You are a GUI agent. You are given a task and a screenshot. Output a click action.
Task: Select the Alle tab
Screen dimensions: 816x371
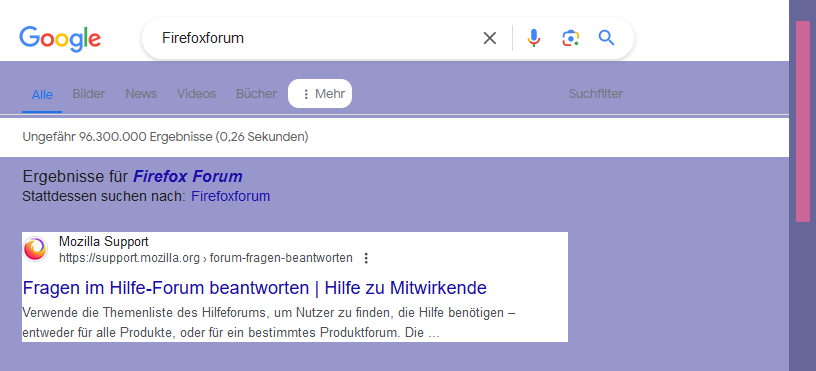pyautogui.click(x=42, y=95)
